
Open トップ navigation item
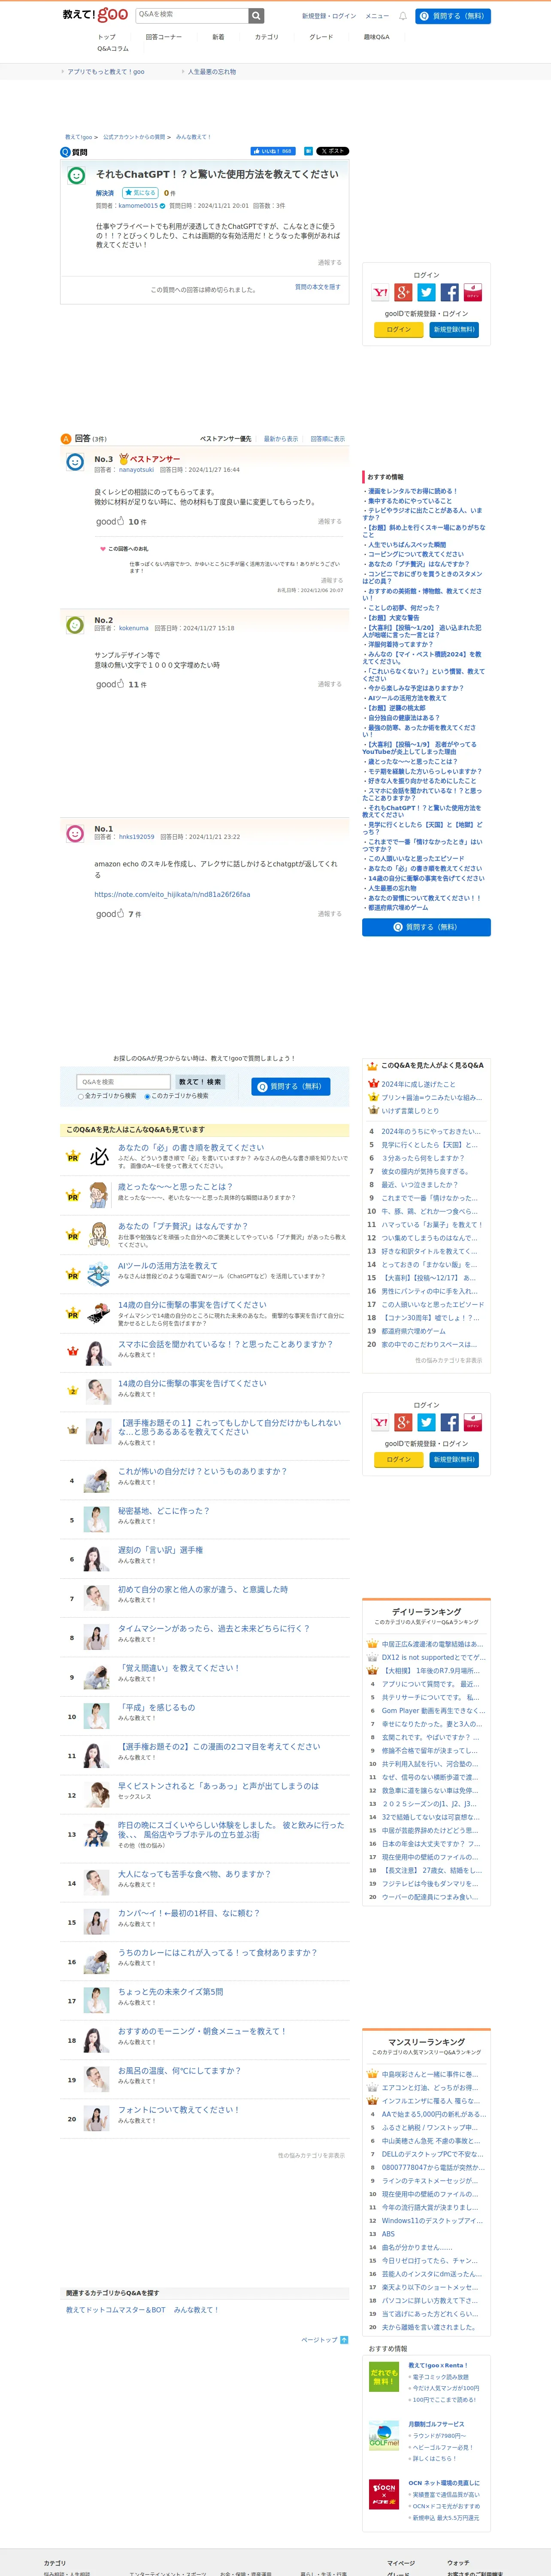point(106,37)
